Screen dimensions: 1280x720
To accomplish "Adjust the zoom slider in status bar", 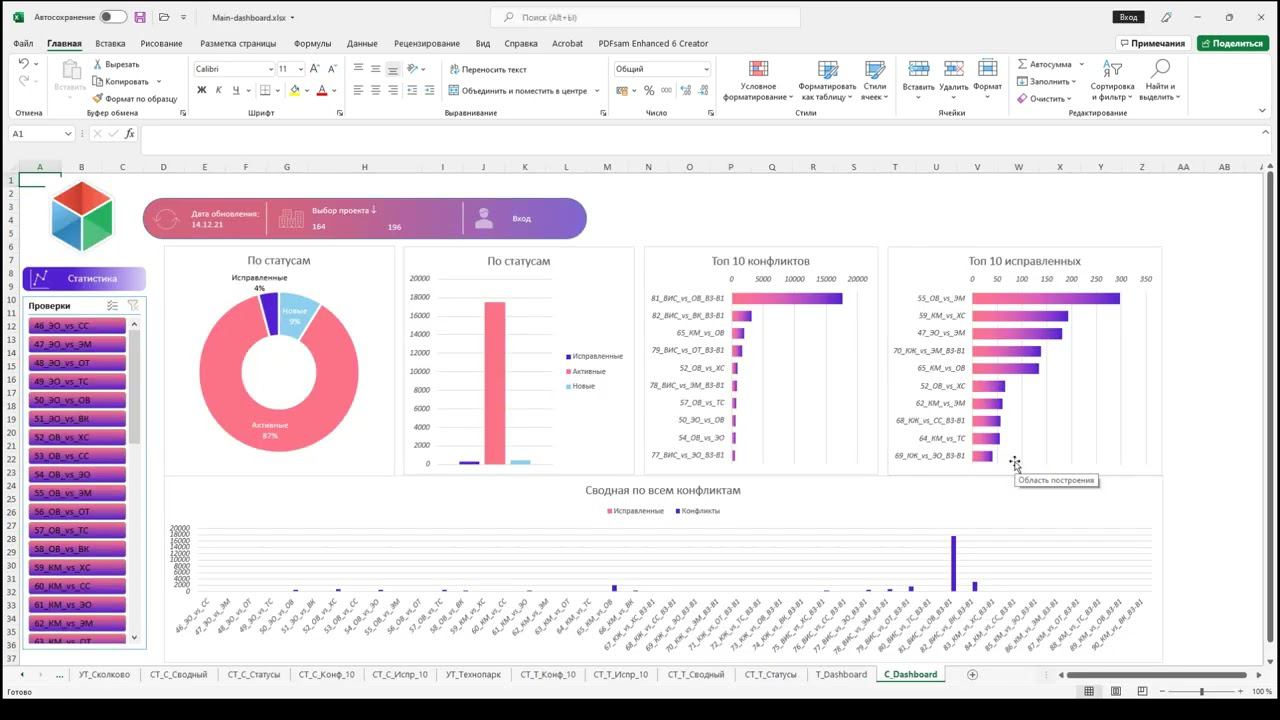I will point(1202,692).
